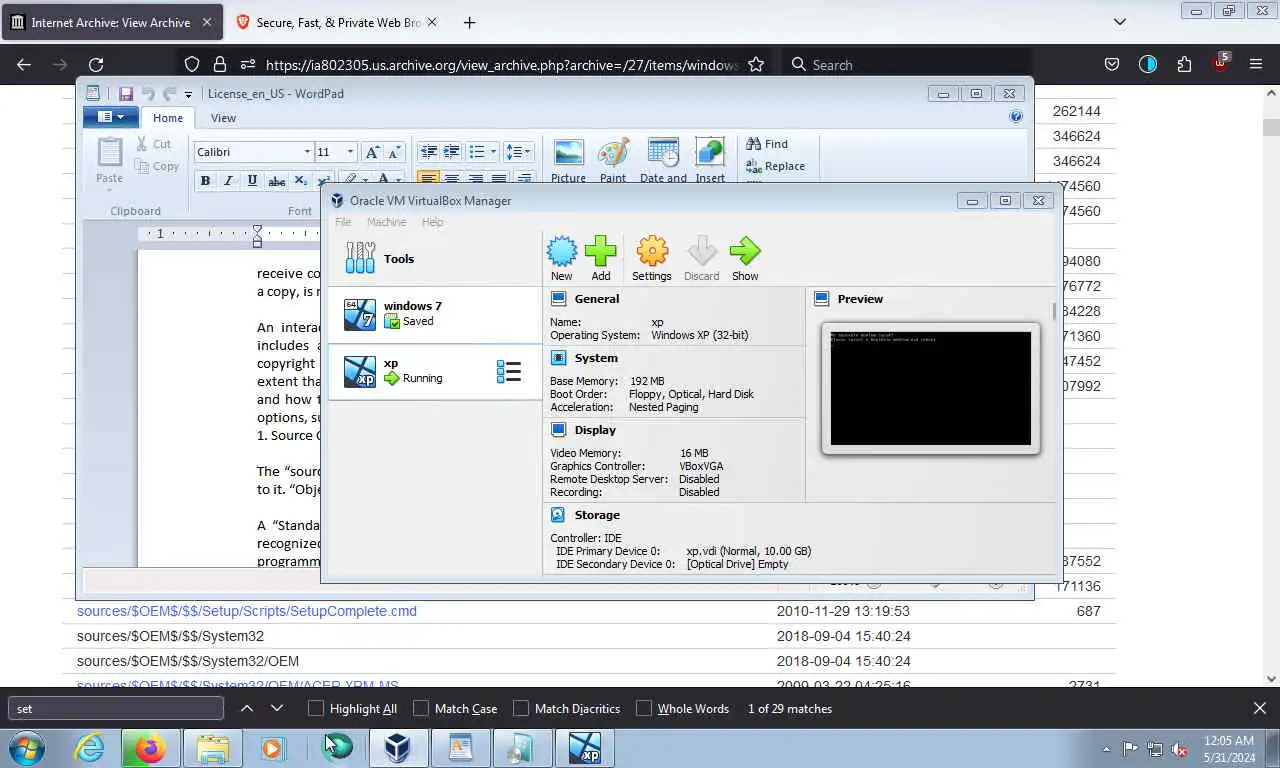Open the File menu in VirtualBox
Image resolution: width=1280 pixels, height=768 pixels.
tap(343, 222)
